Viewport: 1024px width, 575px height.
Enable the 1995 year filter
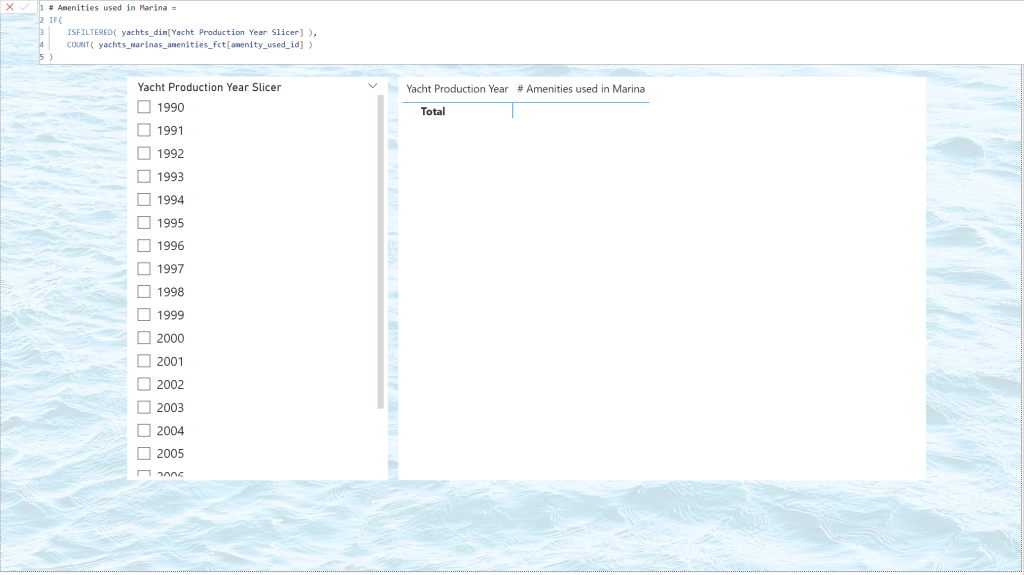[144, 223]
